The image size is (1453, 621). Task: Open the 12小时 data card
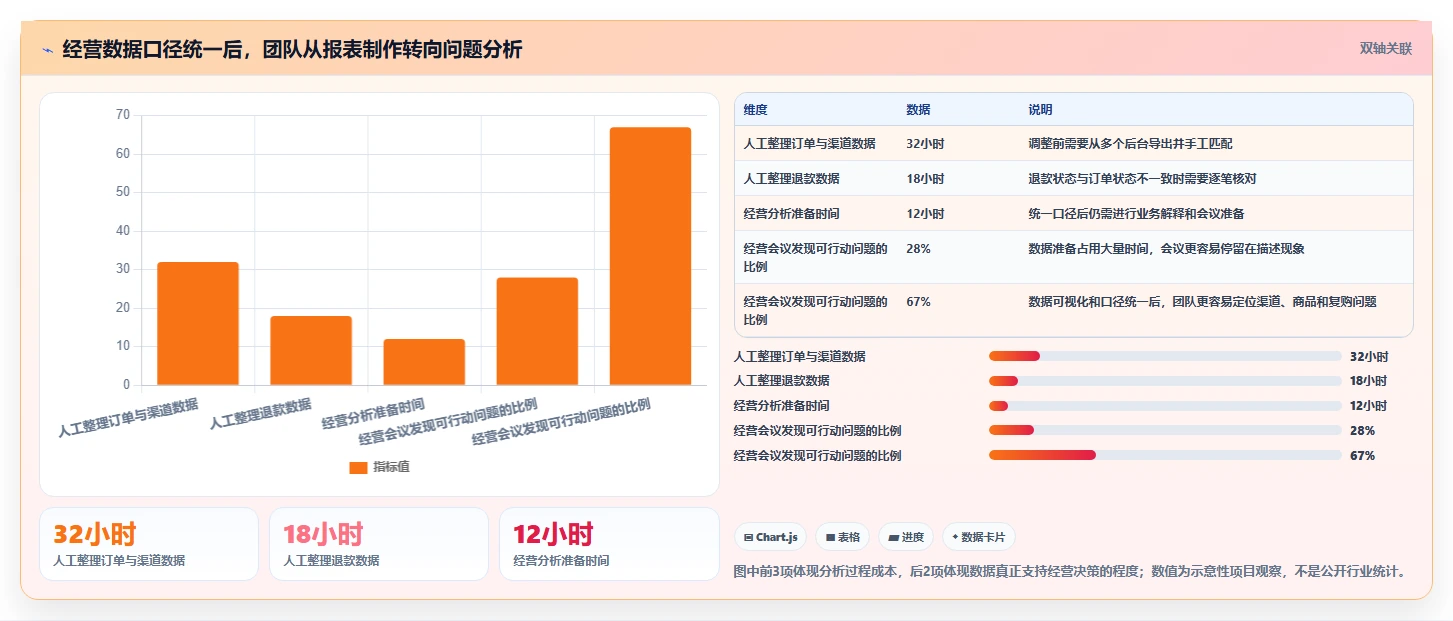(x=609, y=544)
